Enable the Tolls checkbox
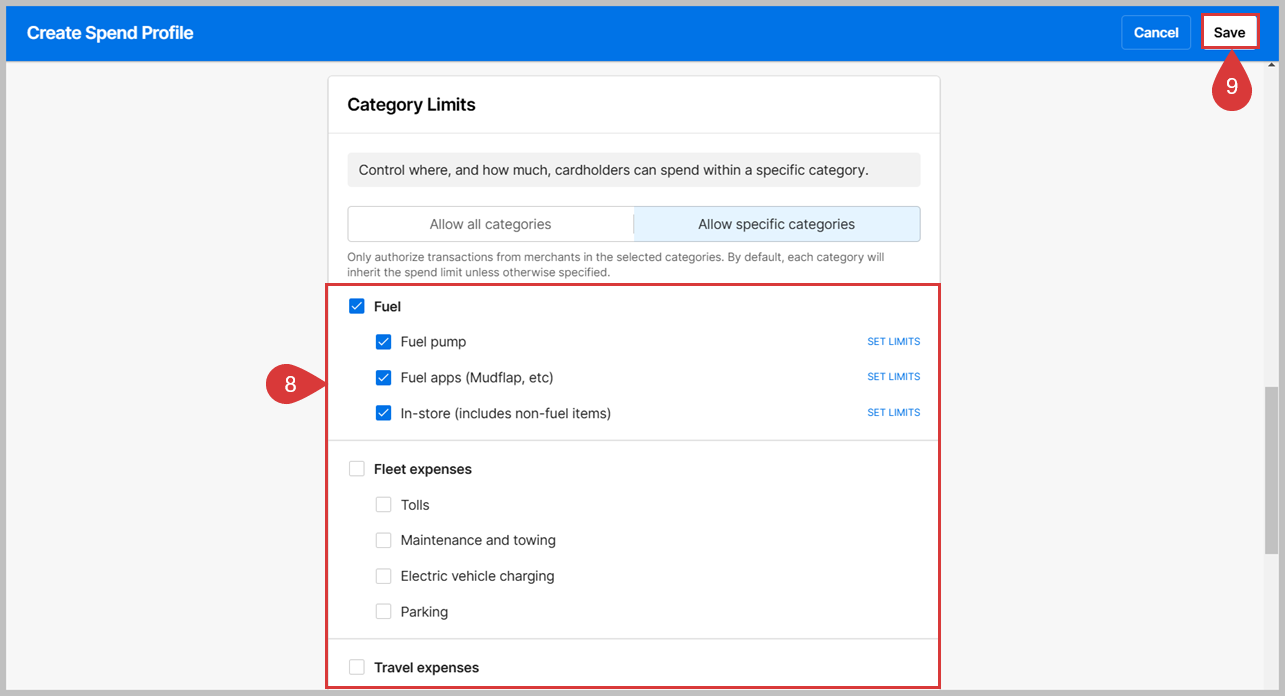Viewport: 1285px width, 696px height. [x=383, y=505]
